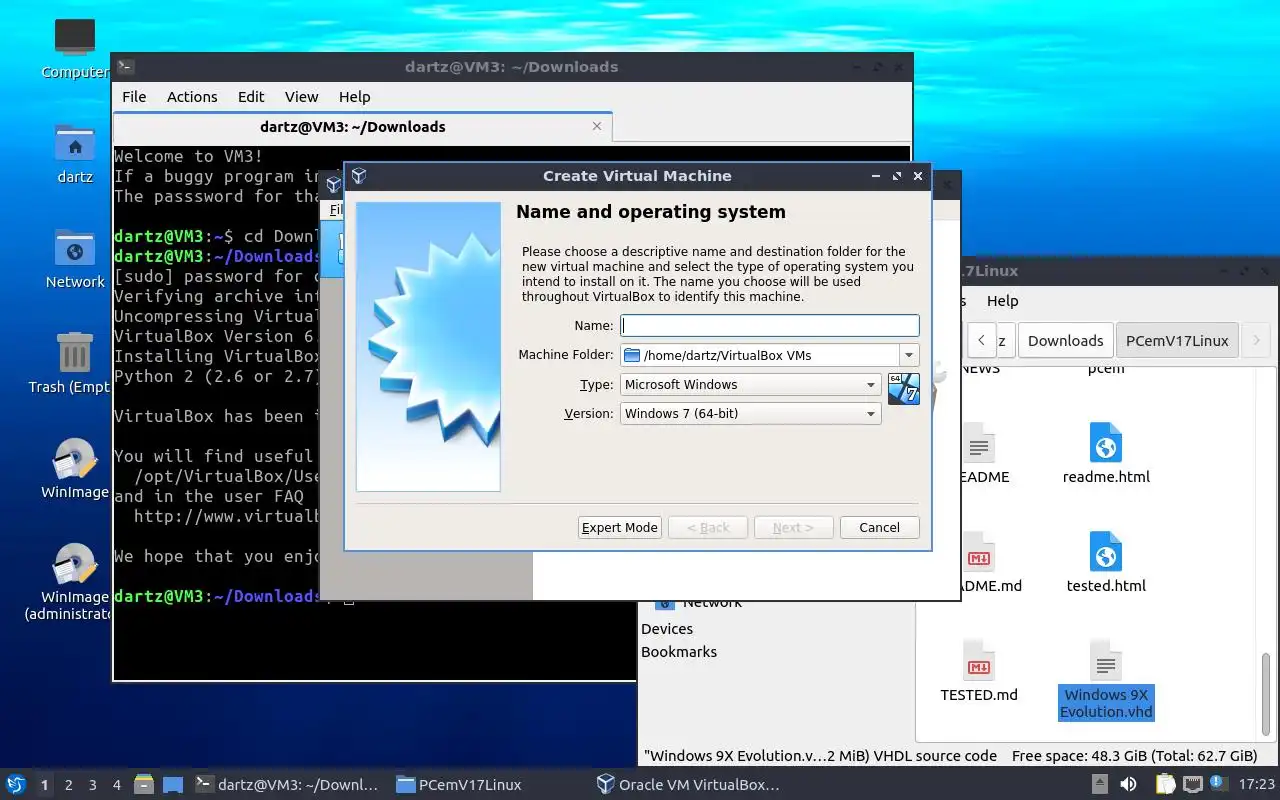Click the eject removable media tray icon
Screen dimensions: 1280x800
(1100, 785)
